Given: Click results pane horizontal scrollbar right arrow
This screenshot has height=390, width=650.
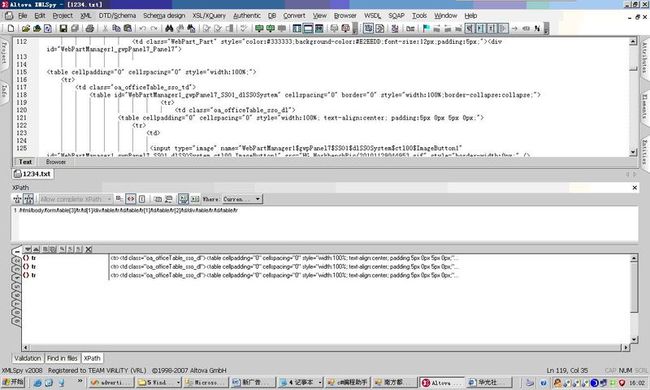Looking at the screenshot, I should click(626, 347).
